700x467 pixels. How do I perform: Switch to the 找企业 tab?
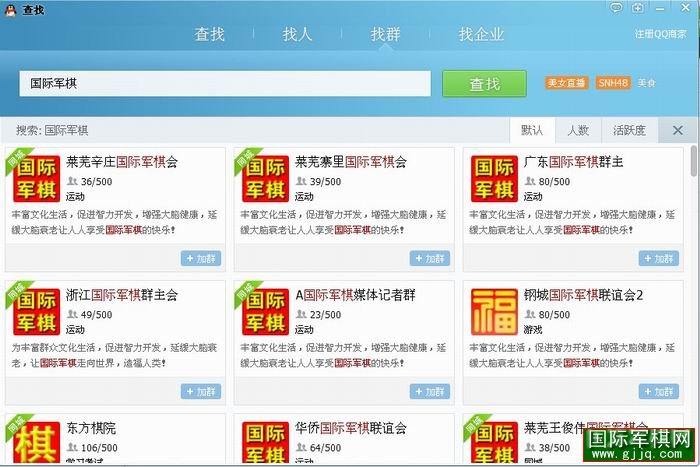(x=481, y=34)
